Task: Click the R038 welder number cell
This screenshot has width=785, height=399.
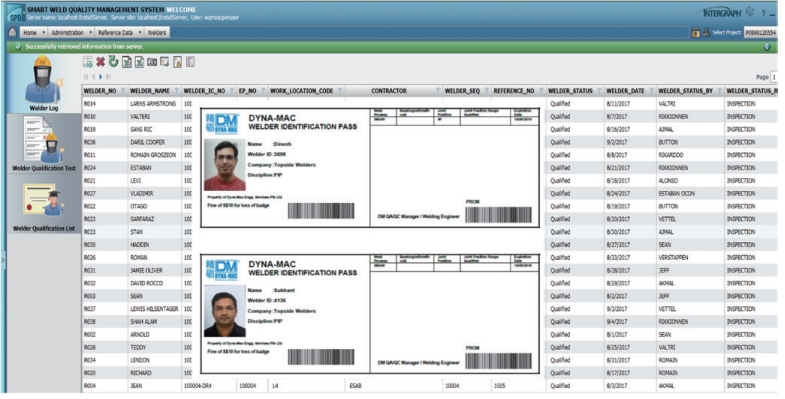Action: coord(90,322)
